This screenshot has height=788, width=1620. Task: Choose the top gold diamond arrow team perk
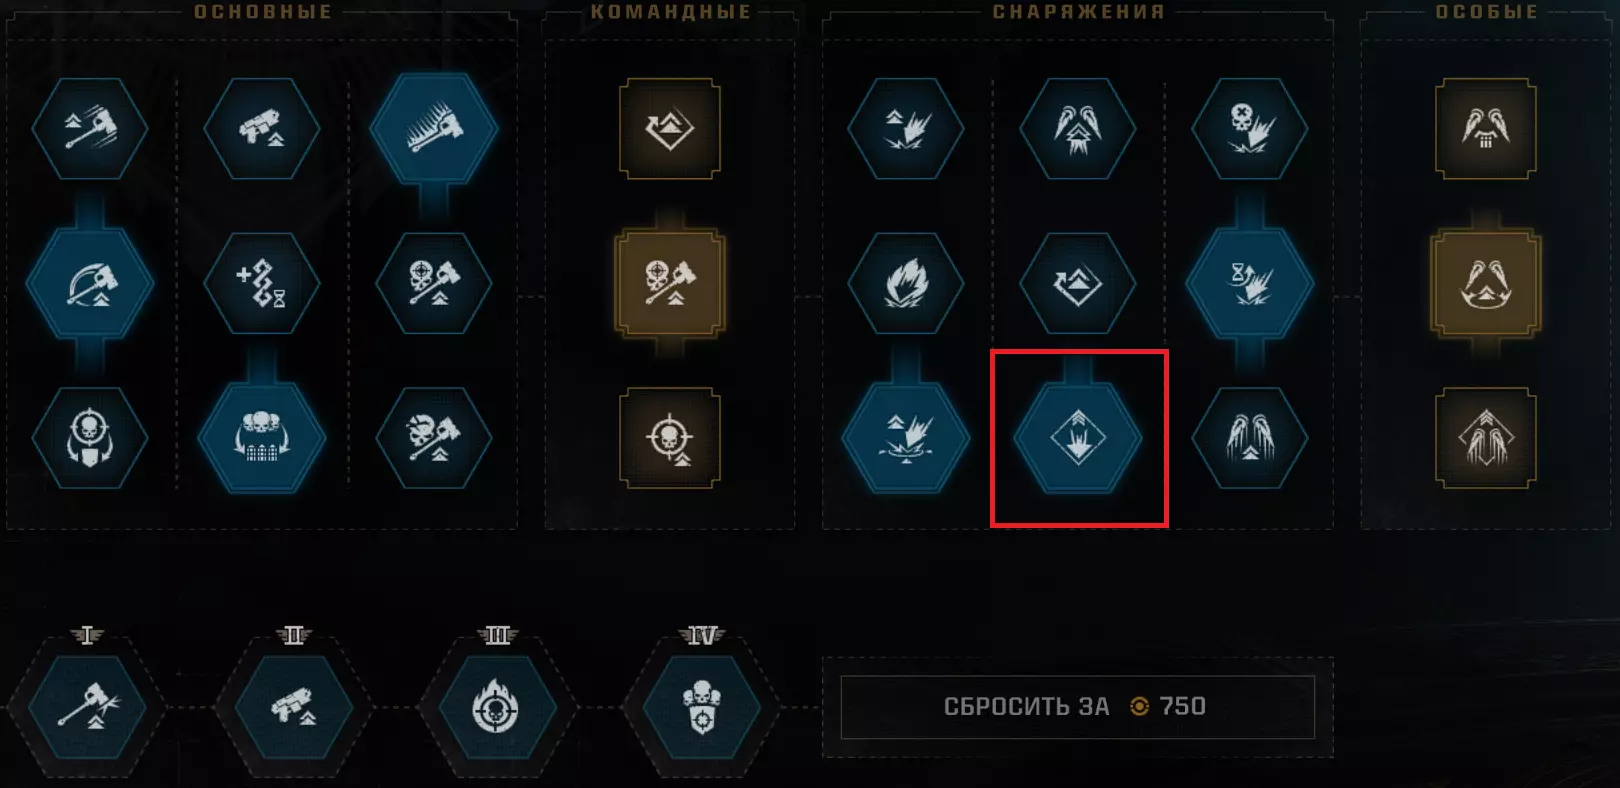click(x=670, y=128)
